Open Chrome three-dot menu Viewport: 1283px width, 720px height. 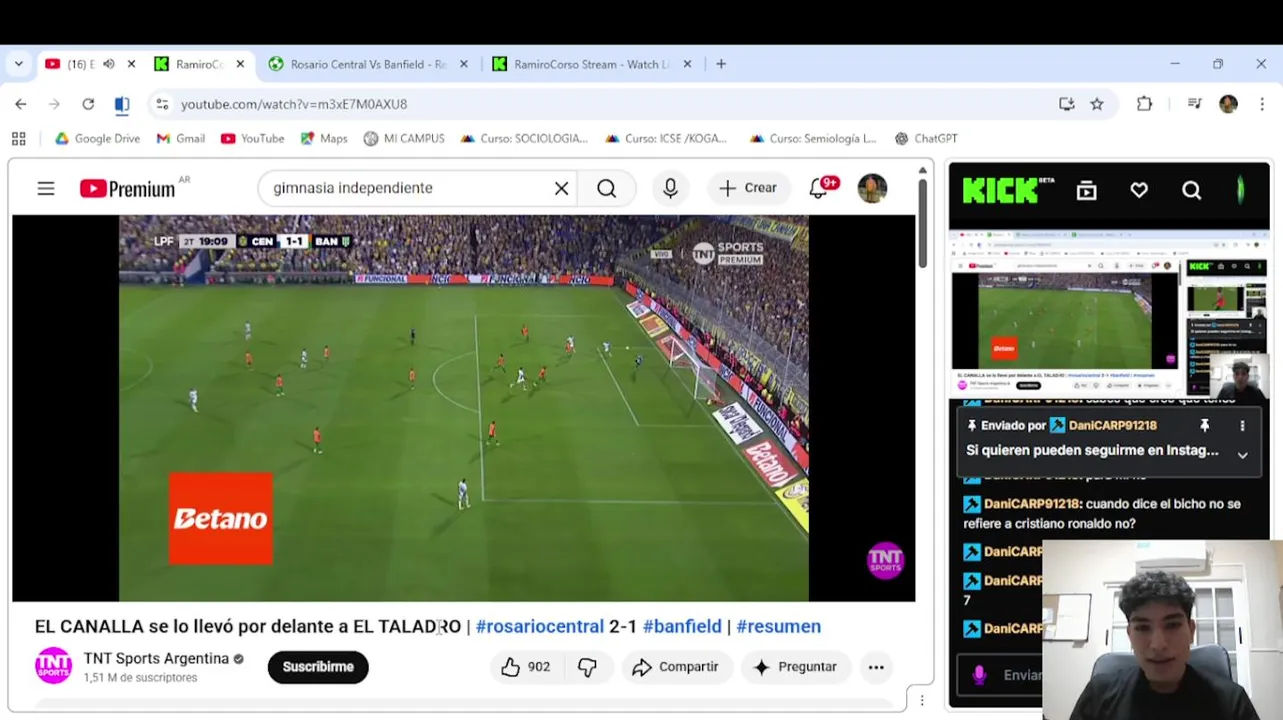pos(1262,104)
